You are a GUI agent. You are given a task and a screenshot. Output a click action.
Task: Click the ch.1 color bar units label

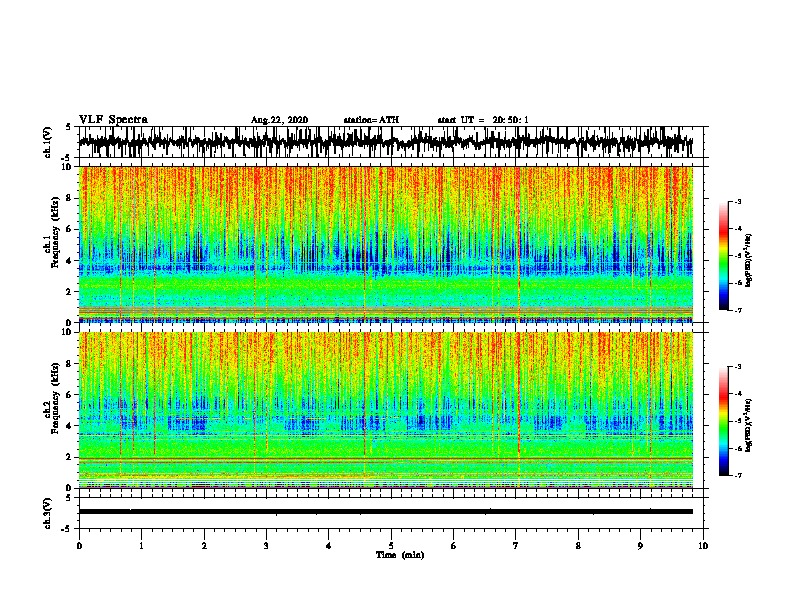coord(749,260)
